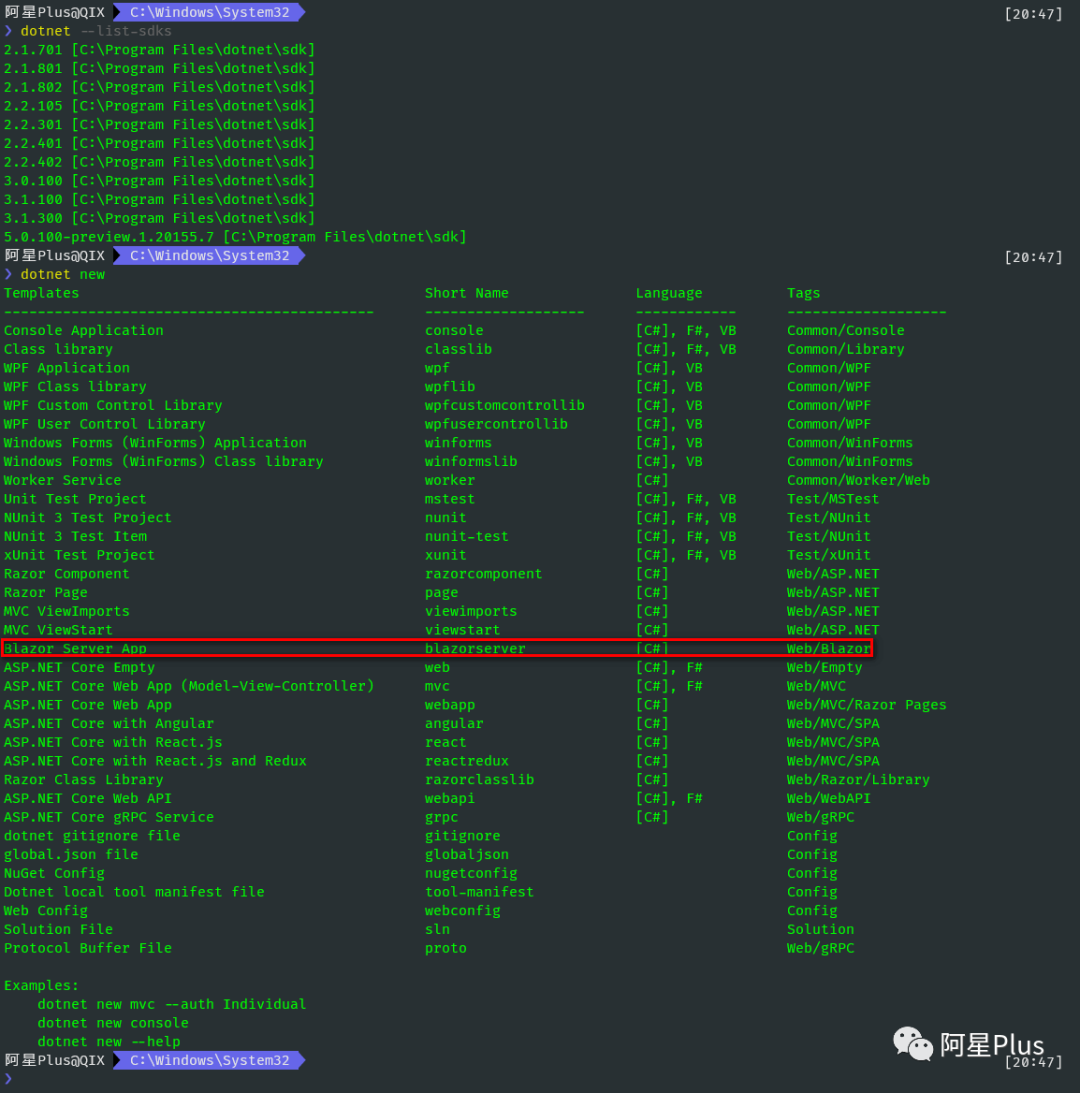Select SDK line 5.0.100-preview.1.20155.7

(x=235, y=237)
